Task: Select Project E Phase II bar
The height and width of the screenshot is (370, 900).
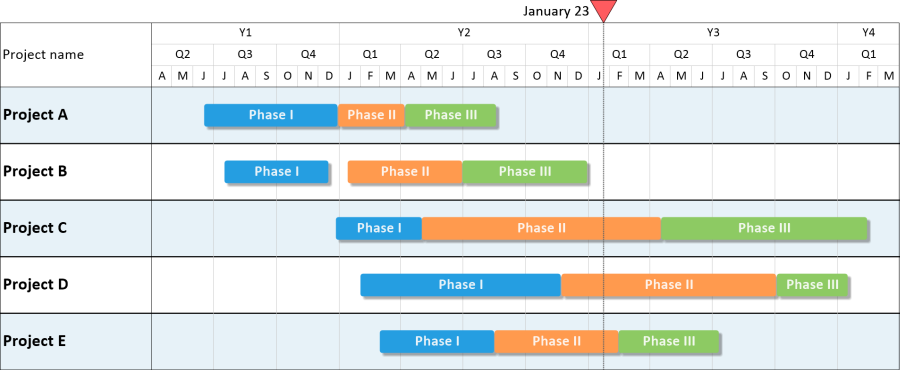Action: (556, 342)
